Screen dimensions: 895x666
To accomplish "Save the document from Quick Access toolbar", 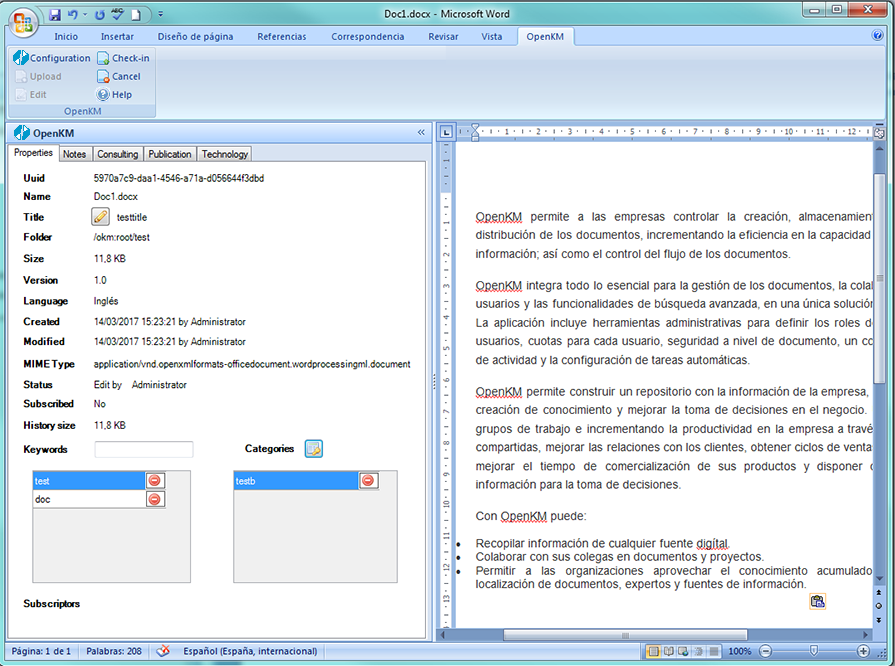I will [x=55, y=15].
